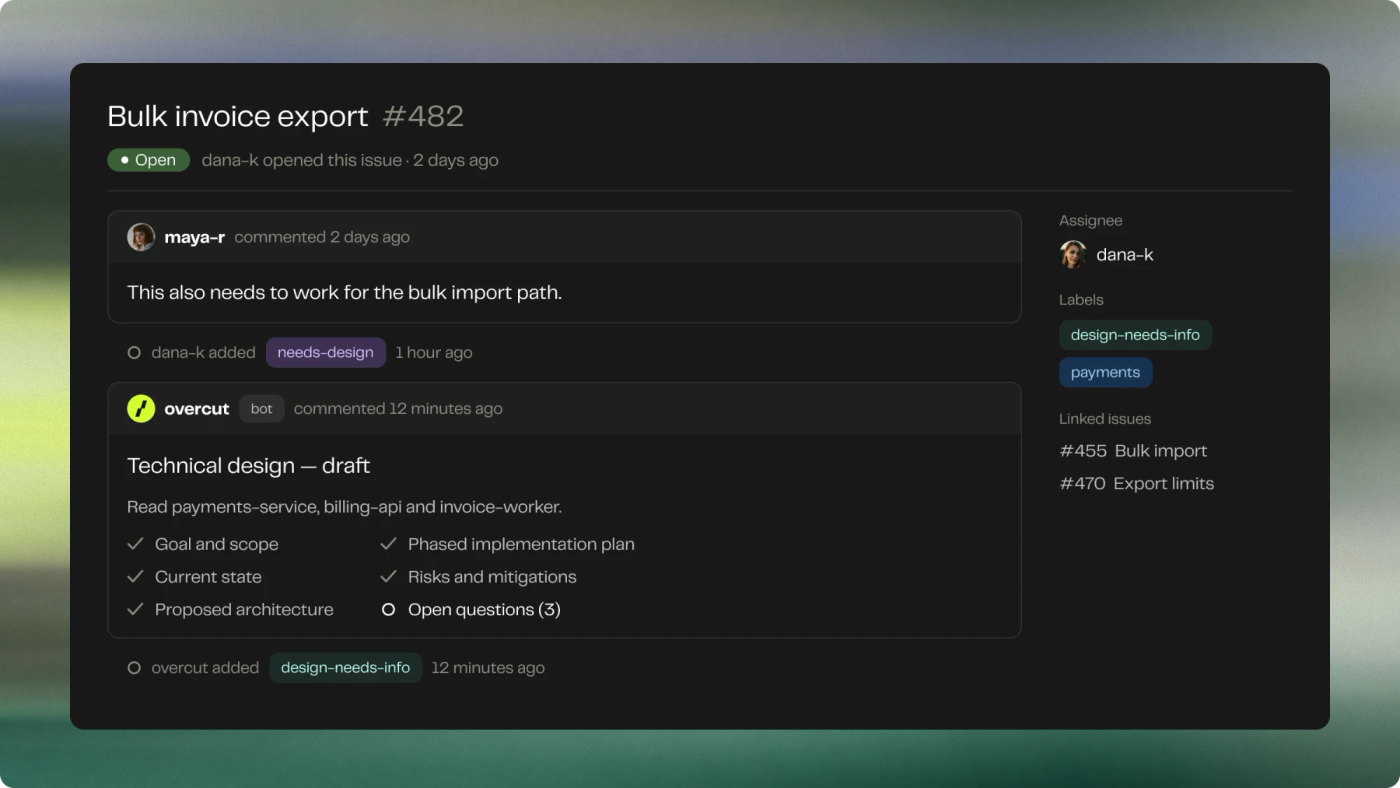The image size is (1400, 788).
Task: Click the maya-r username in the comment header
Action: pyautogui.click(x=194, y=237)
